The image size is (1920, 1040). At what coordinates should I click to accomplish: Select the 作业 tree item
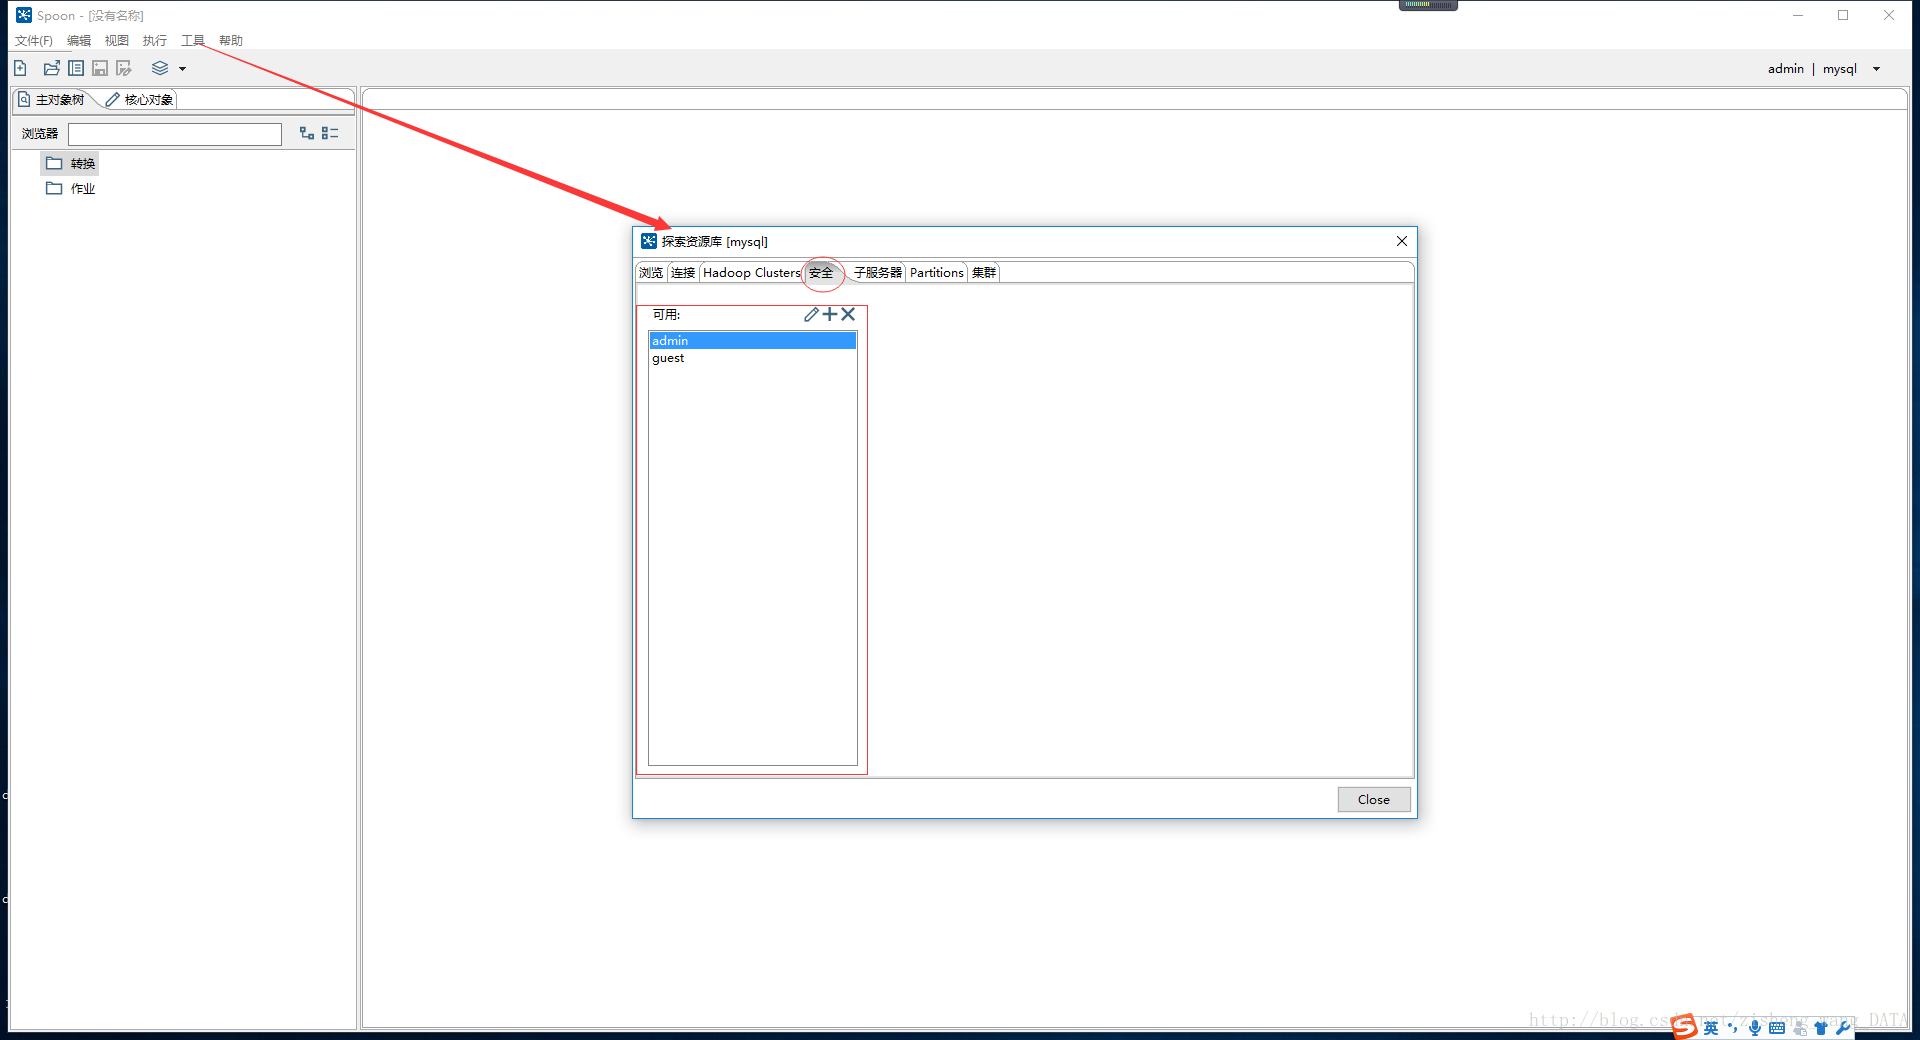click(x=70, y=188)
